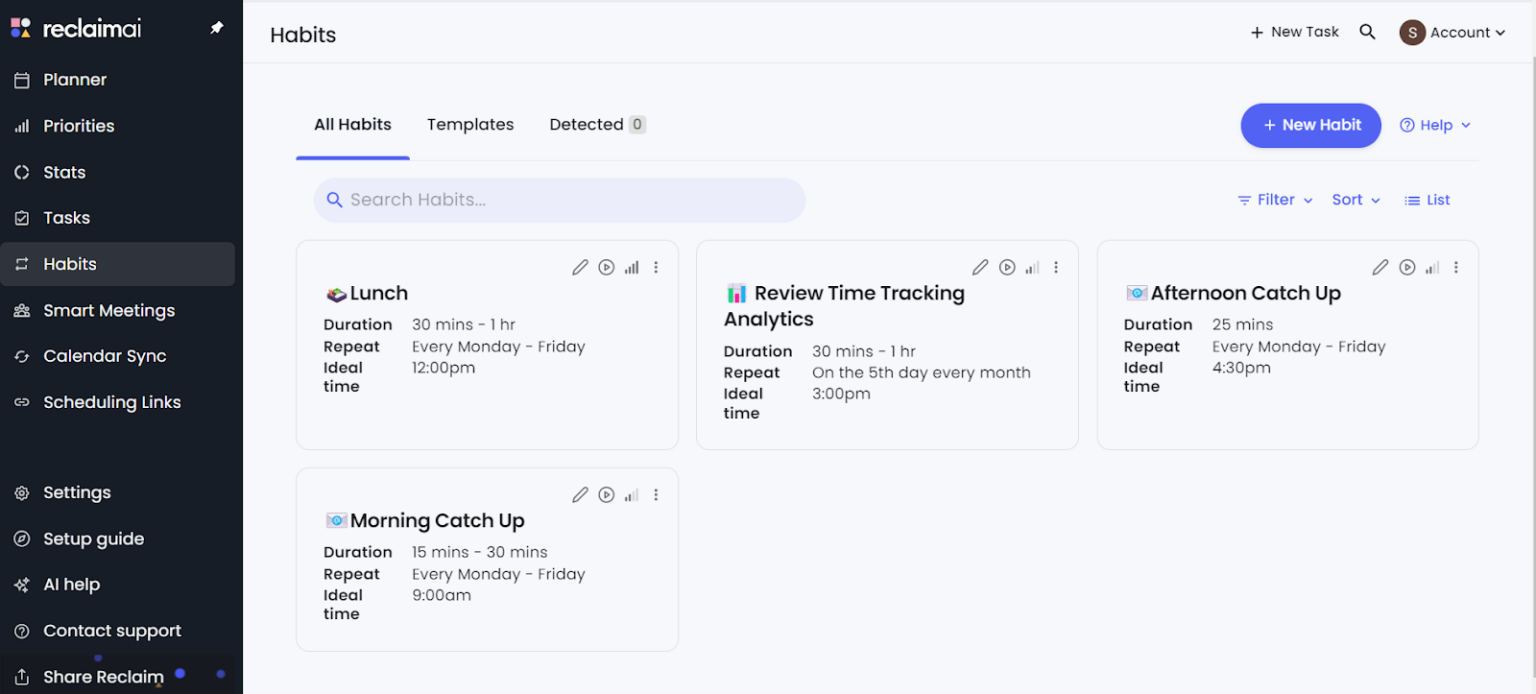The width and height of the screenshot is (1536, 694).
Task: Unpin the sidebar using the pin icon
Action: (x=216, y=28)
